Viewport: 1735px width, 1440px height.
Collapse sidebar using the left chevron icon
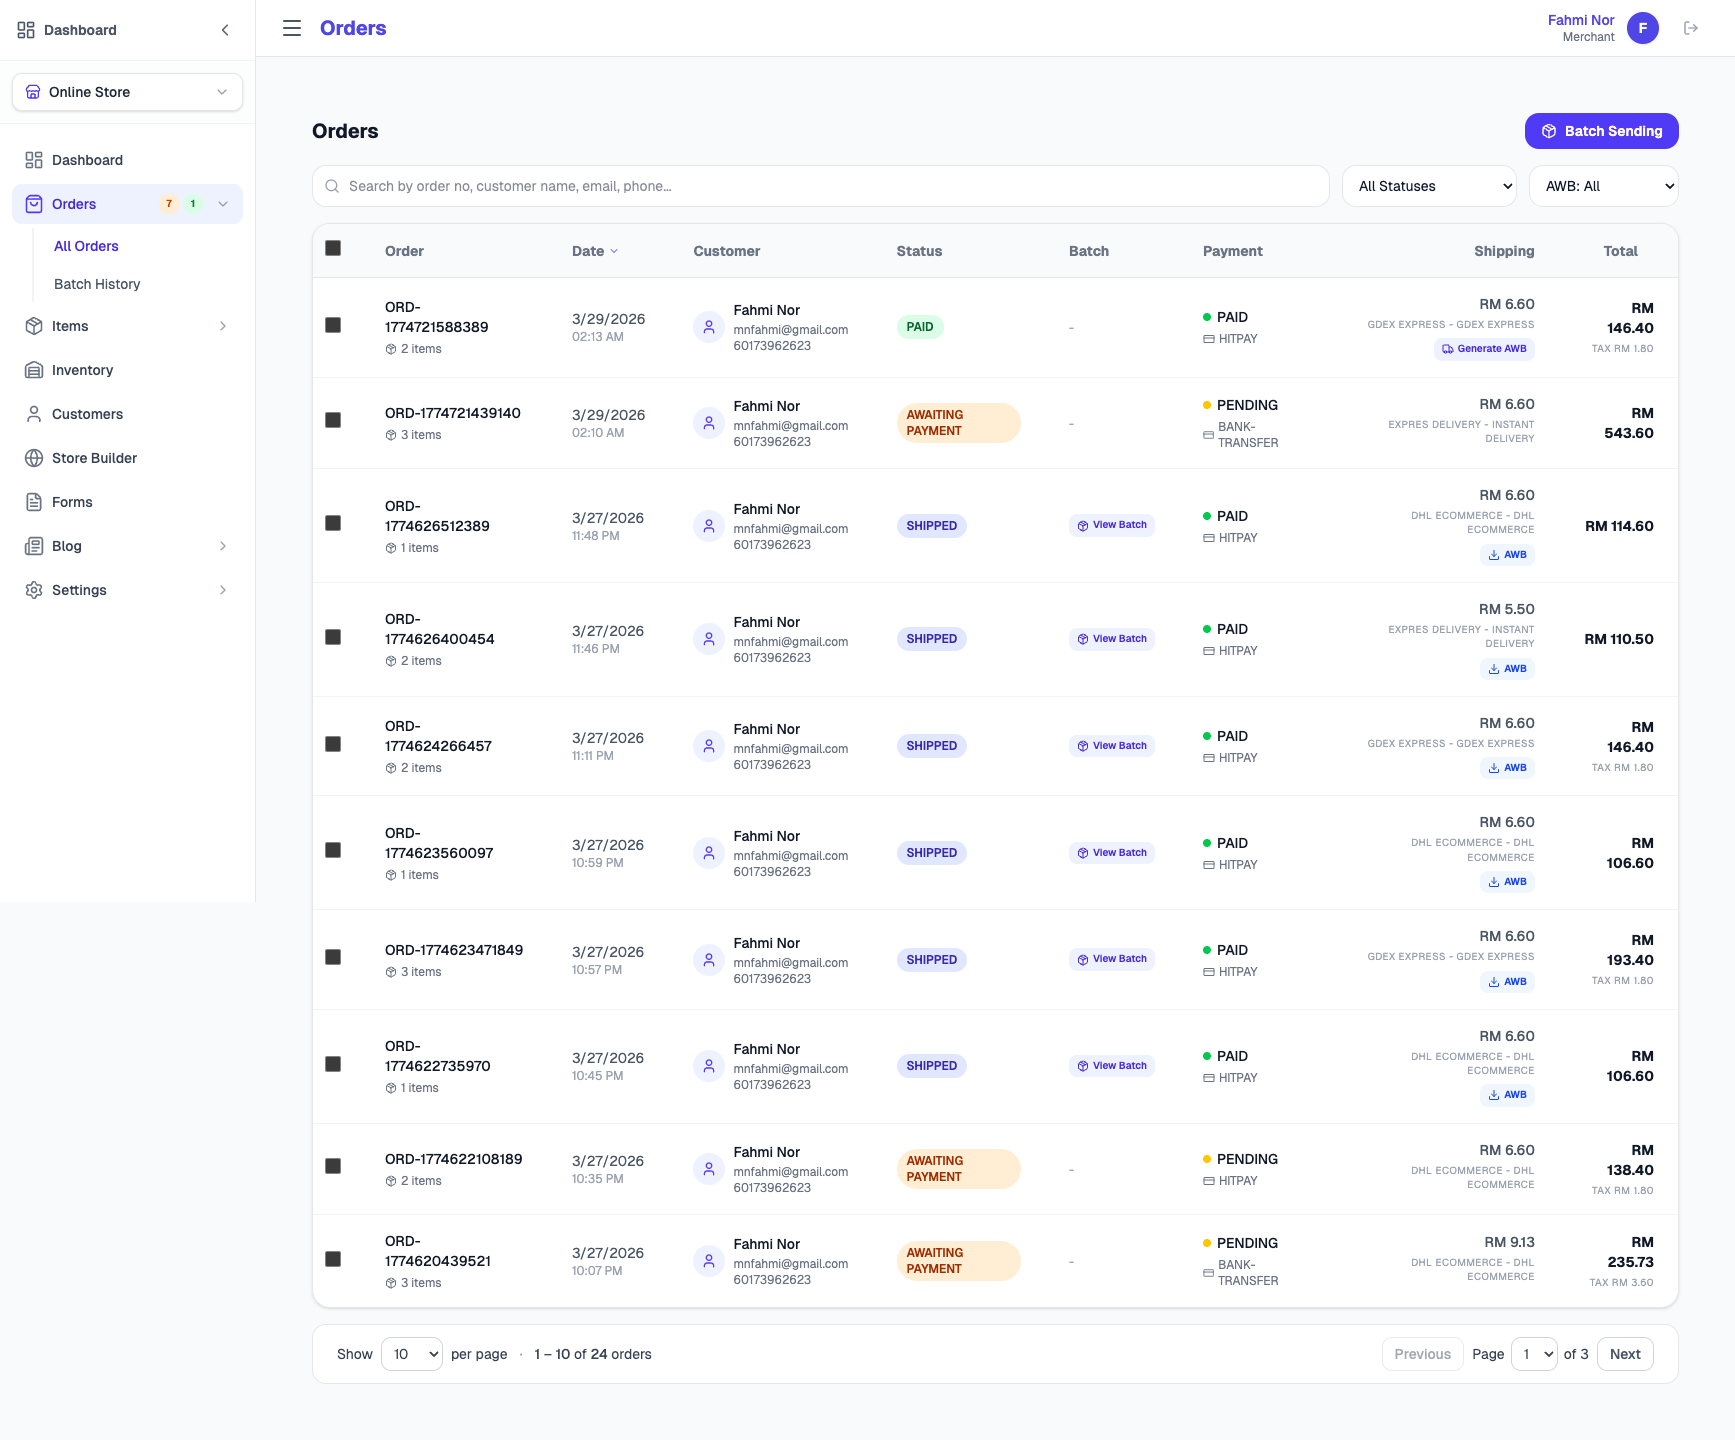225,30
